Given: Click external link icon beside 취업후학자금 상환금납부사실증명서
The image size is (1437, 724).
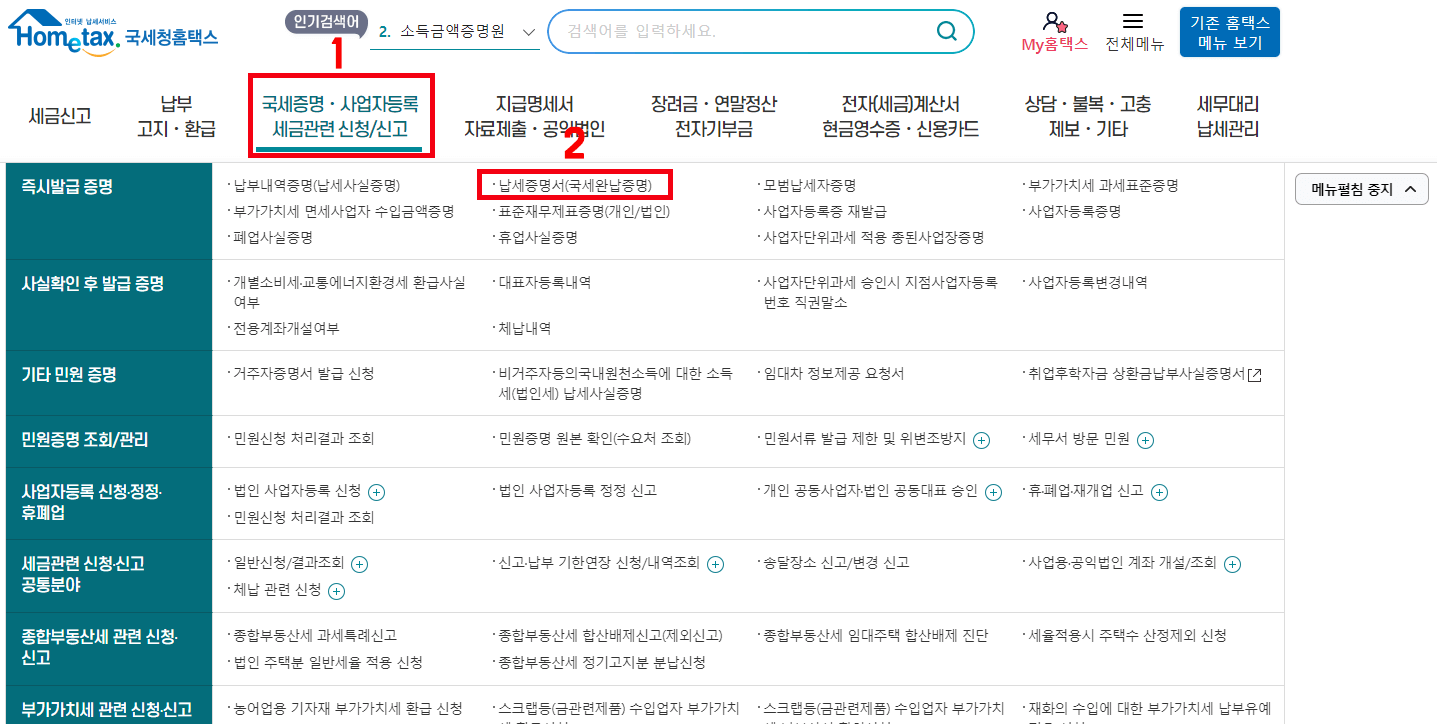Looking at the screenshot, I should tap(1255, 374).
